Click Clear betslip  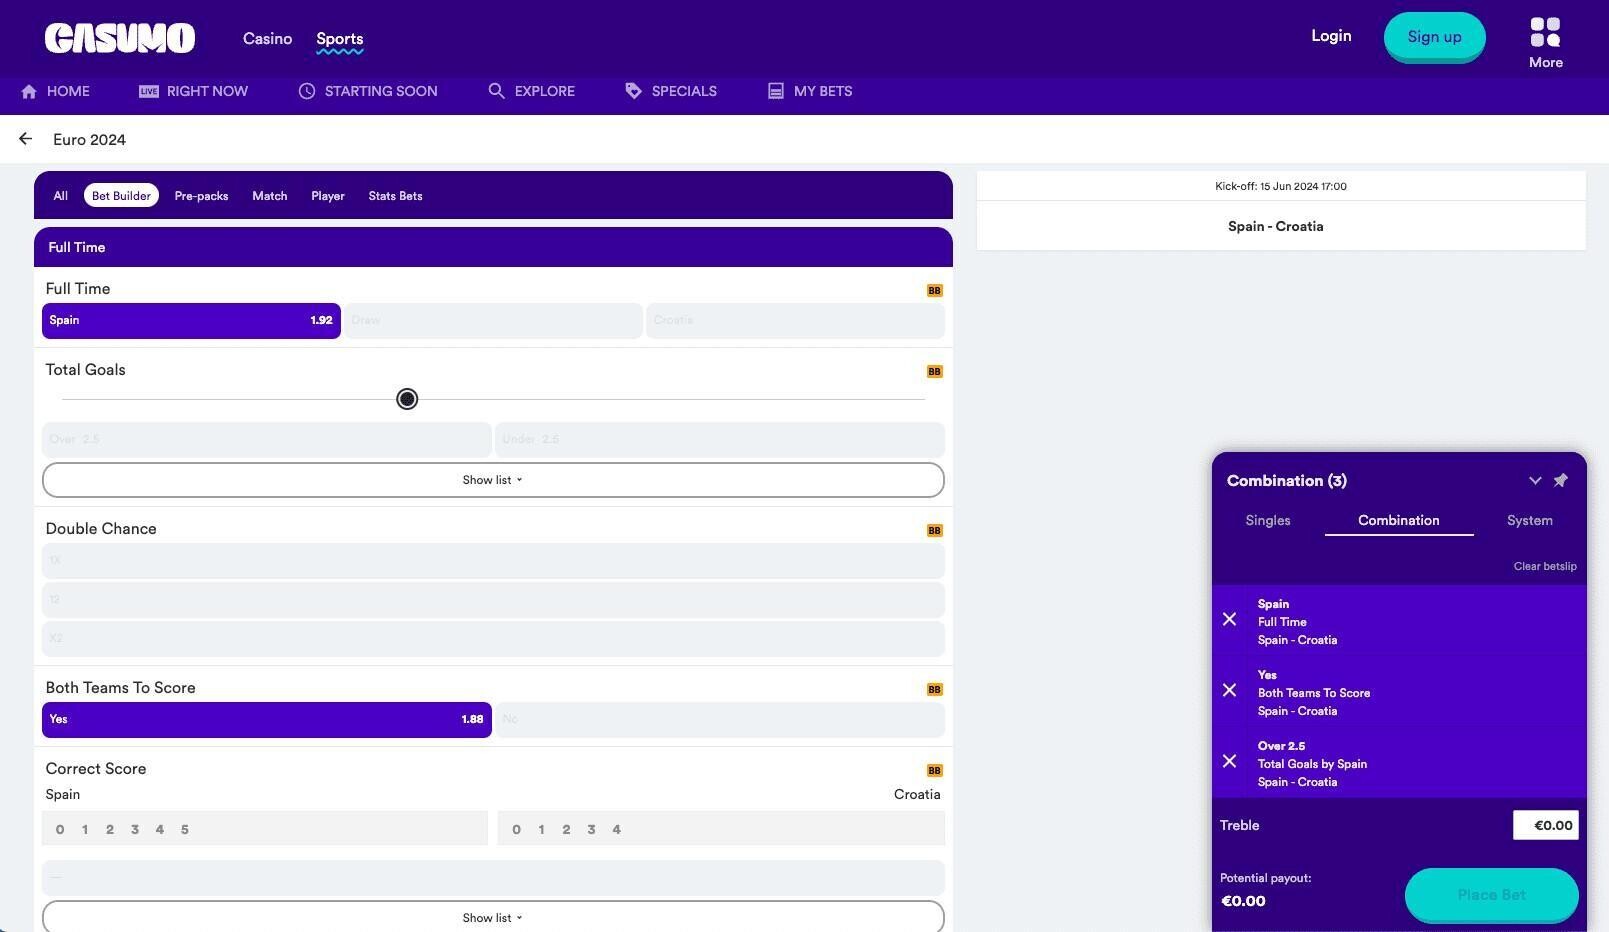click(1545, 566)
